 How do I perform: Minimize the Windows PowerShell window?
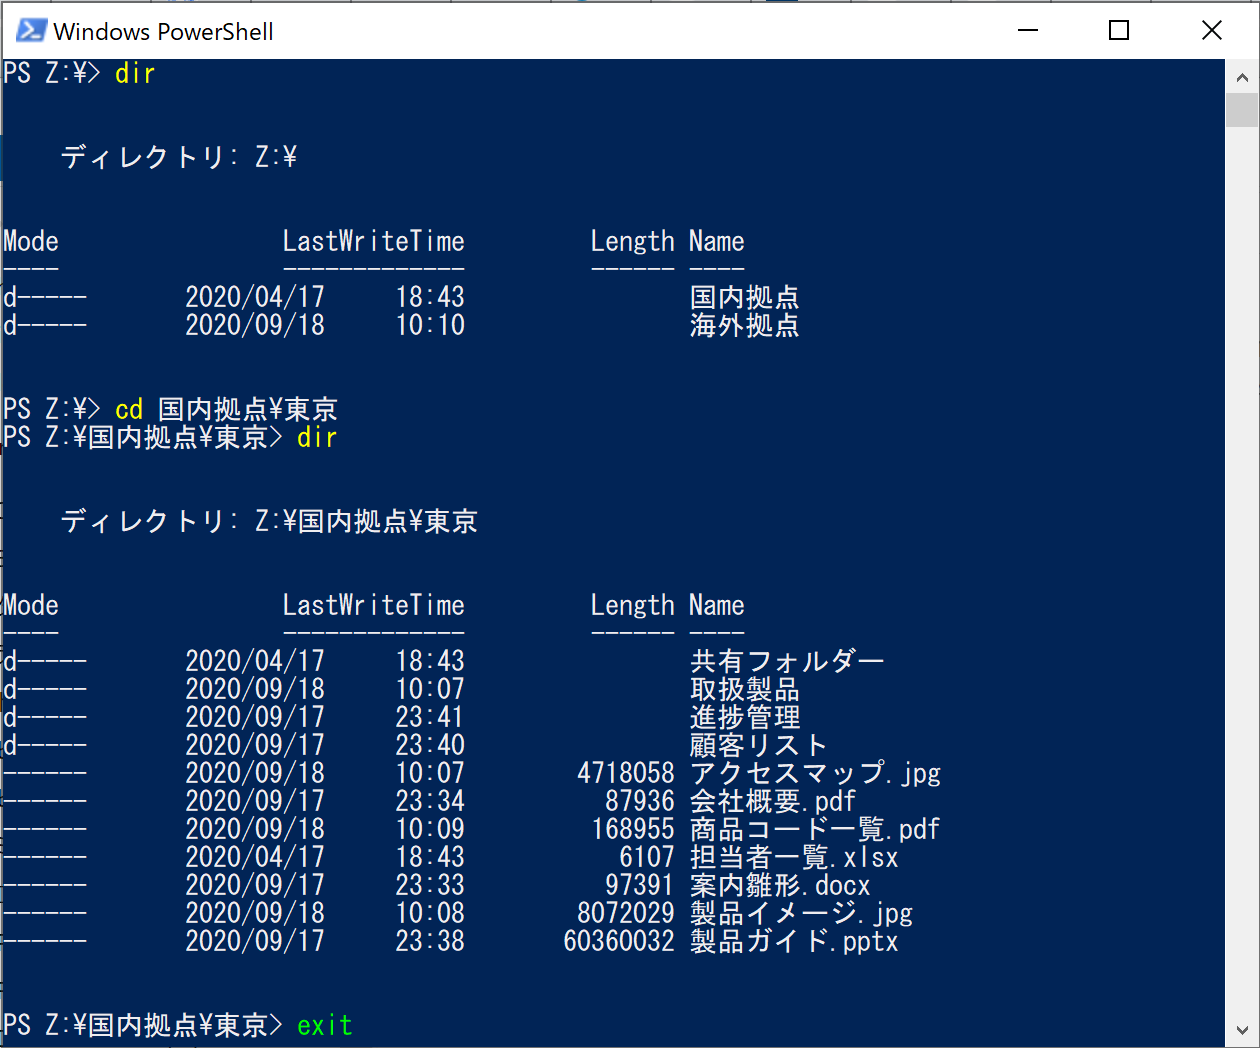tap(1028, 31)
